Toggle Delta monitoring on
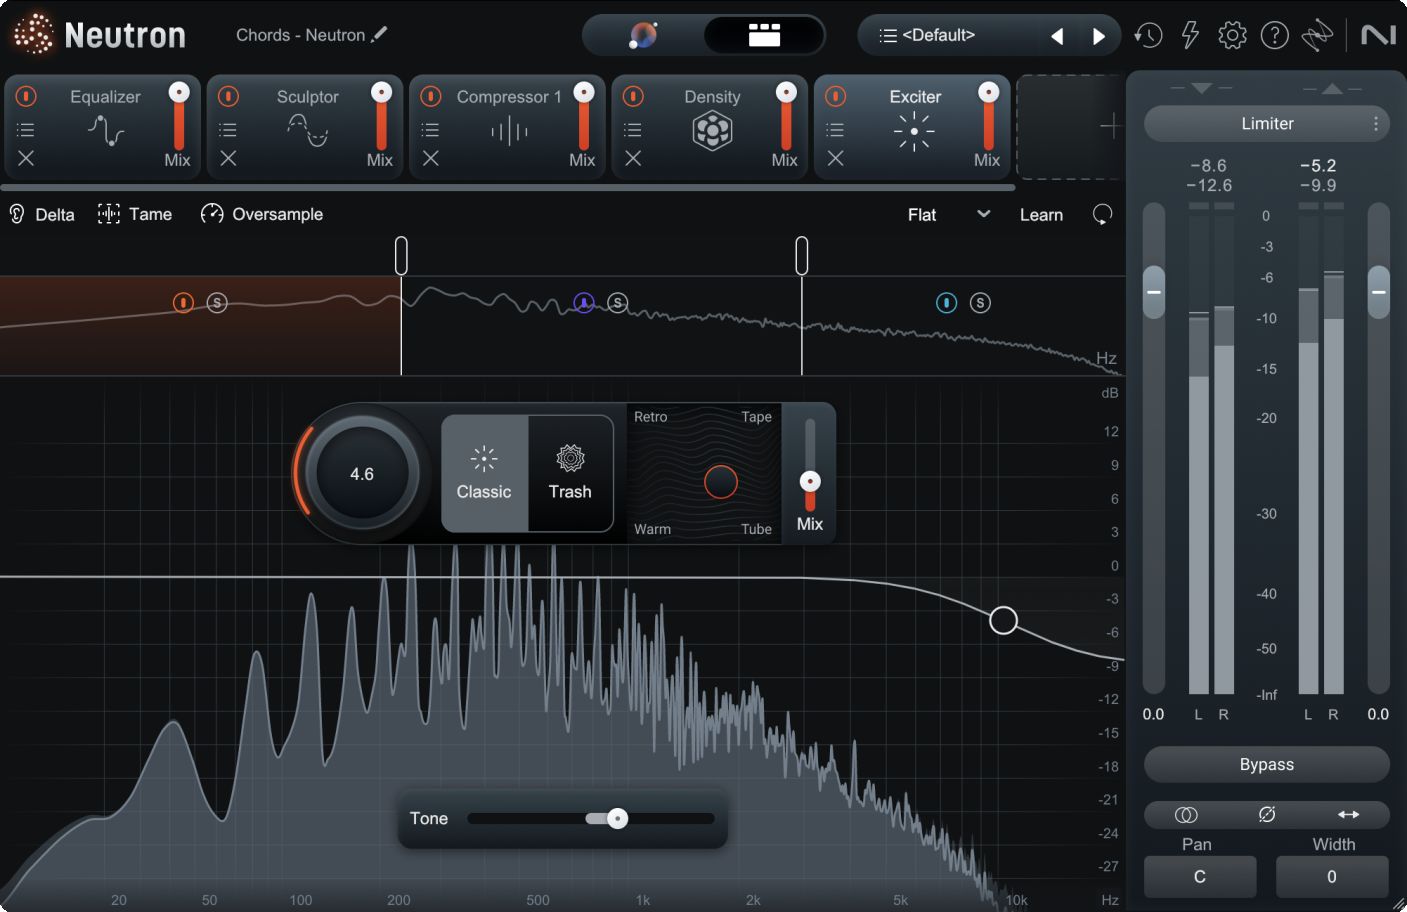1407x912 pixels. click(41, 214)
